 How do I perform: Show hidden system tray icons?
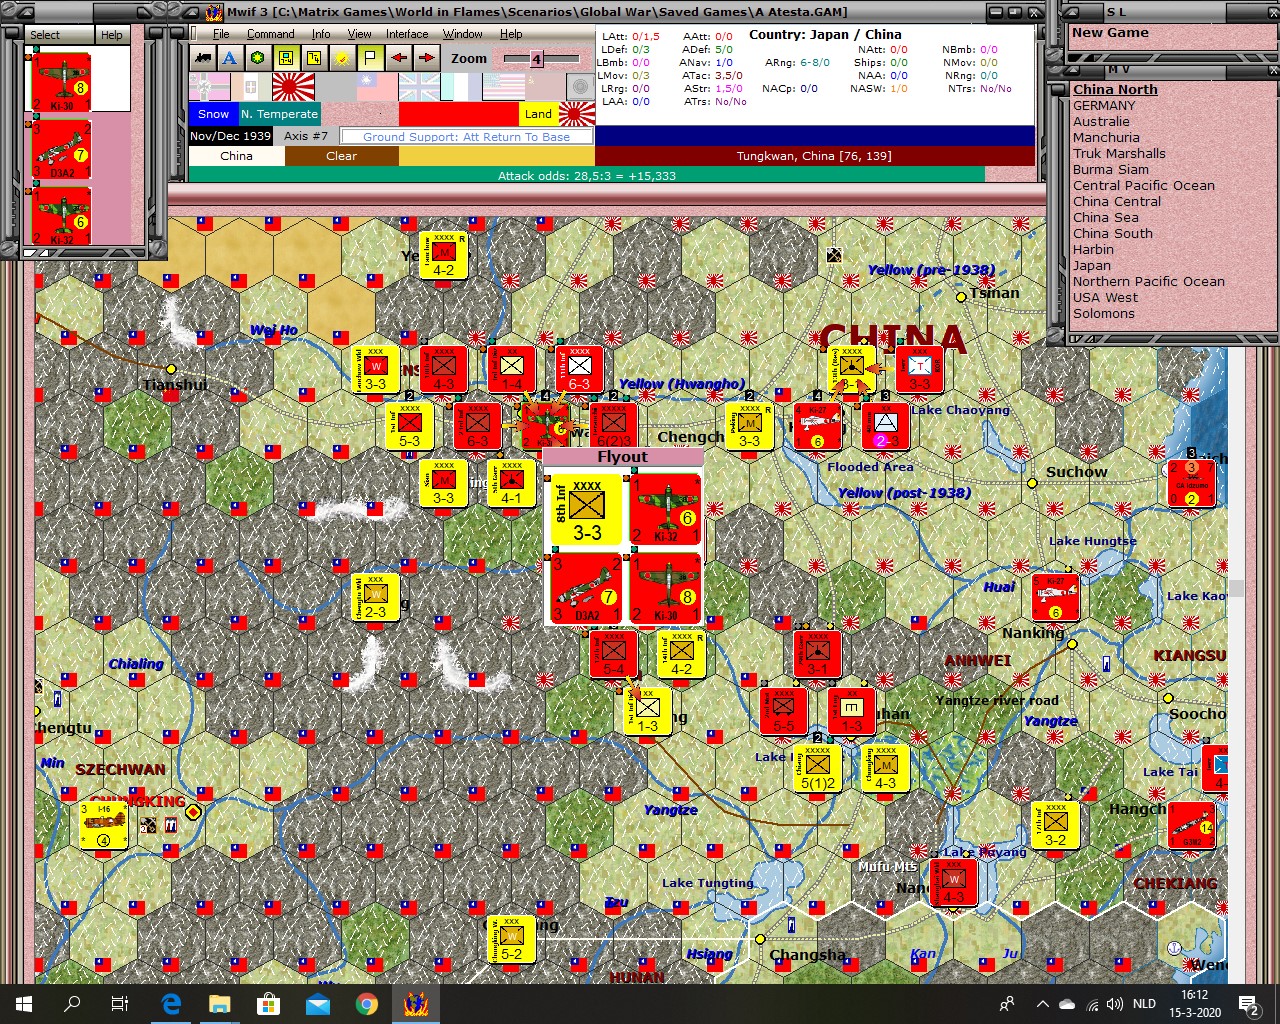click(x=1043, y=1004)
